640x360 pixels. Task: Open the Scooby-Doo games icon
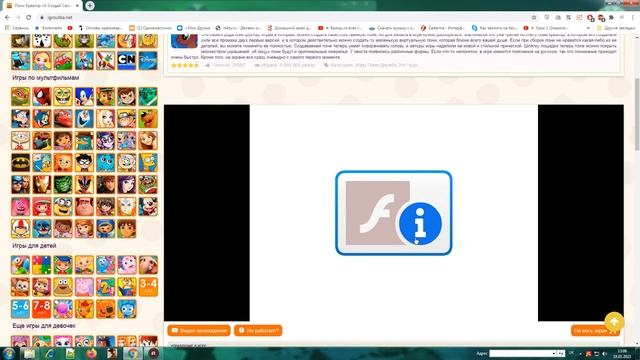pos(148,118)
